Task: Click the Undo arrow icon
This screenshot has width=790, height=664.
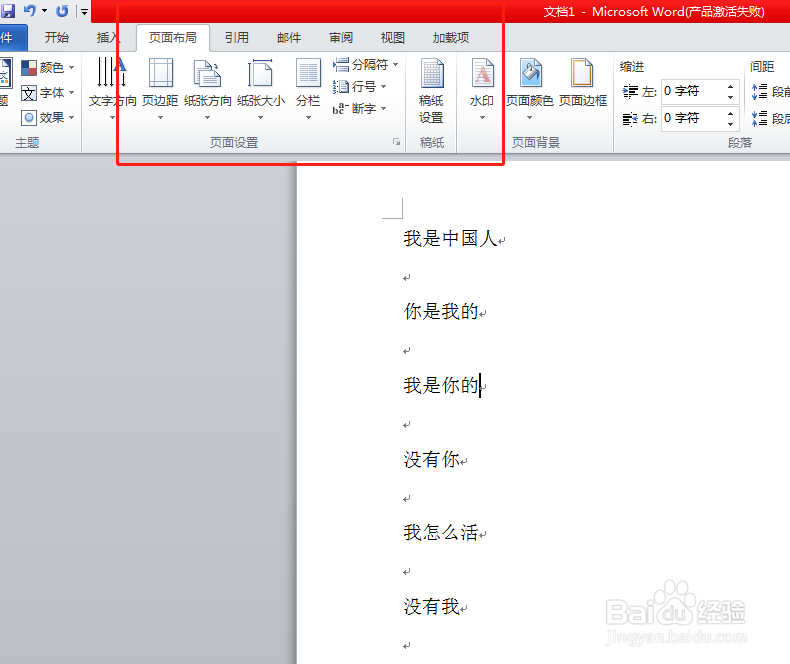Action: (x=30, y=10)
